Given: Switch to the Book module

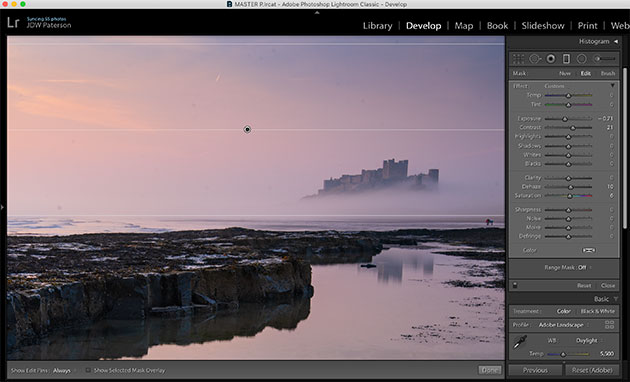Looking at the screenshot, I should click(x=497, y=26).
